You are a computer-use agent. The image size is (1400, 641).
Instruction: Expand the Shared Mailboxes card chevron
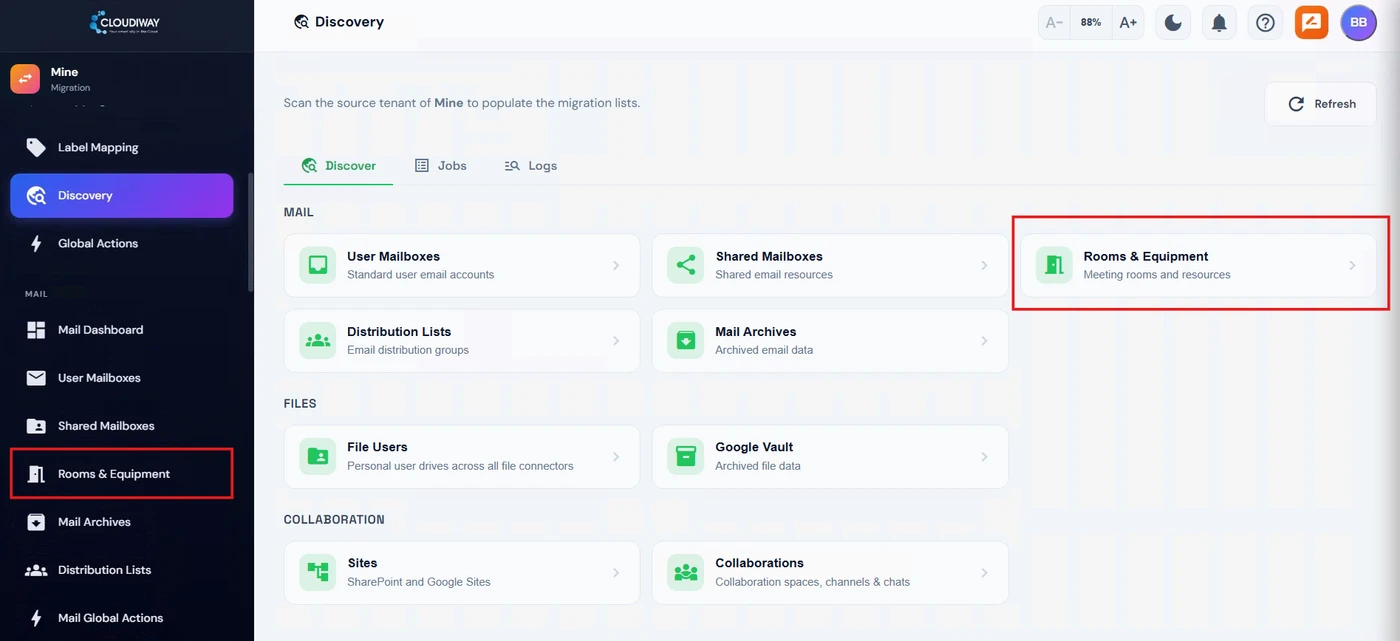pyautogui.click(x=984, y=265)
